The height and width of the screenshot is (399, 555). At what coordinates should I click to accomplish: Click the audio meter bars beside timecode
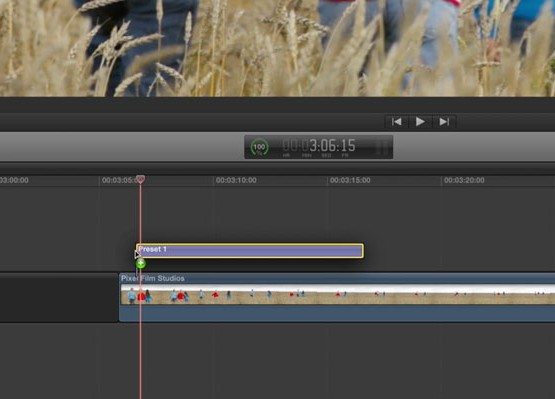382,147
